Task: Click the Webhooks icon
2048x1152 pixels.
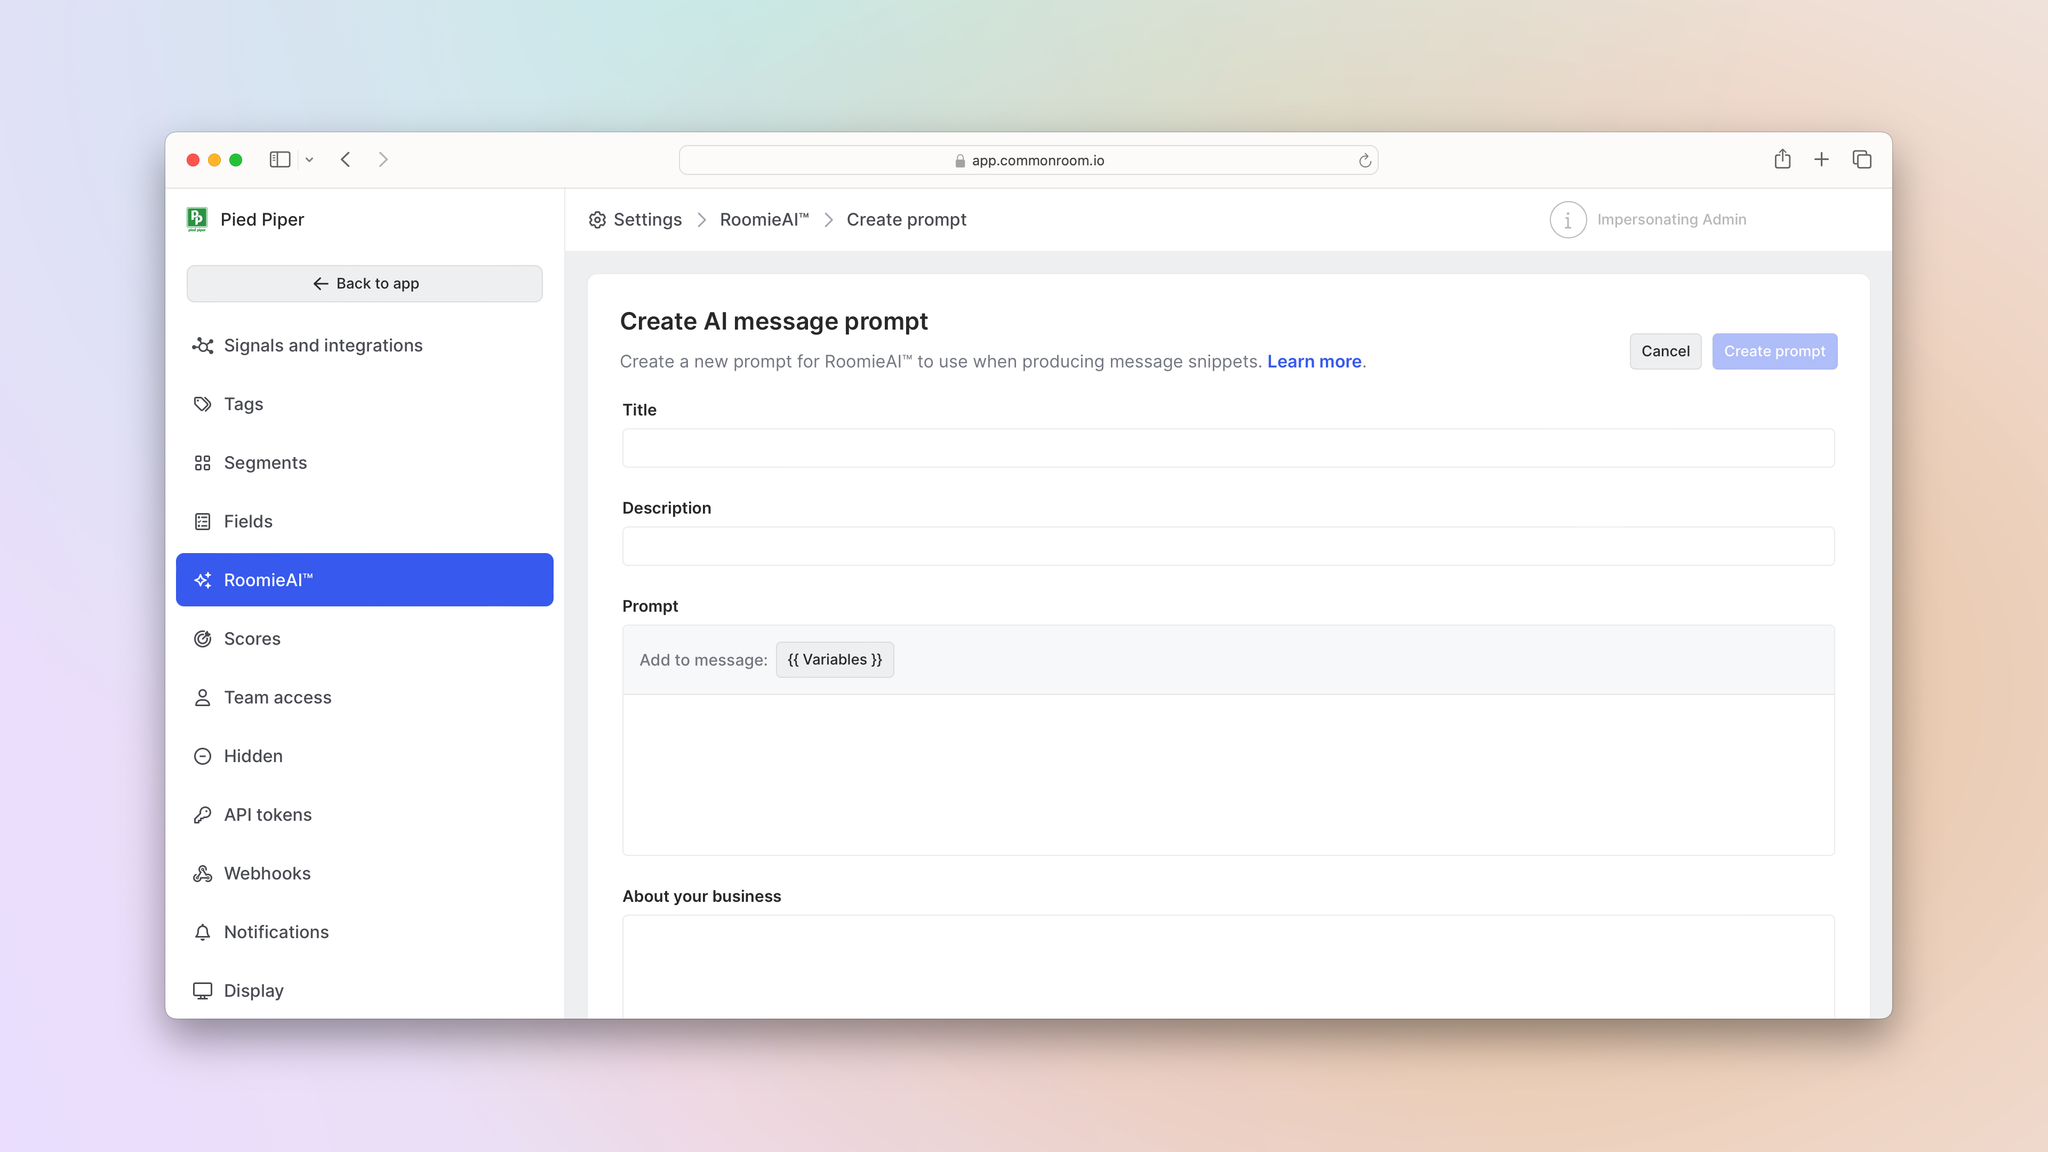Action: click(x=202, y=874)
